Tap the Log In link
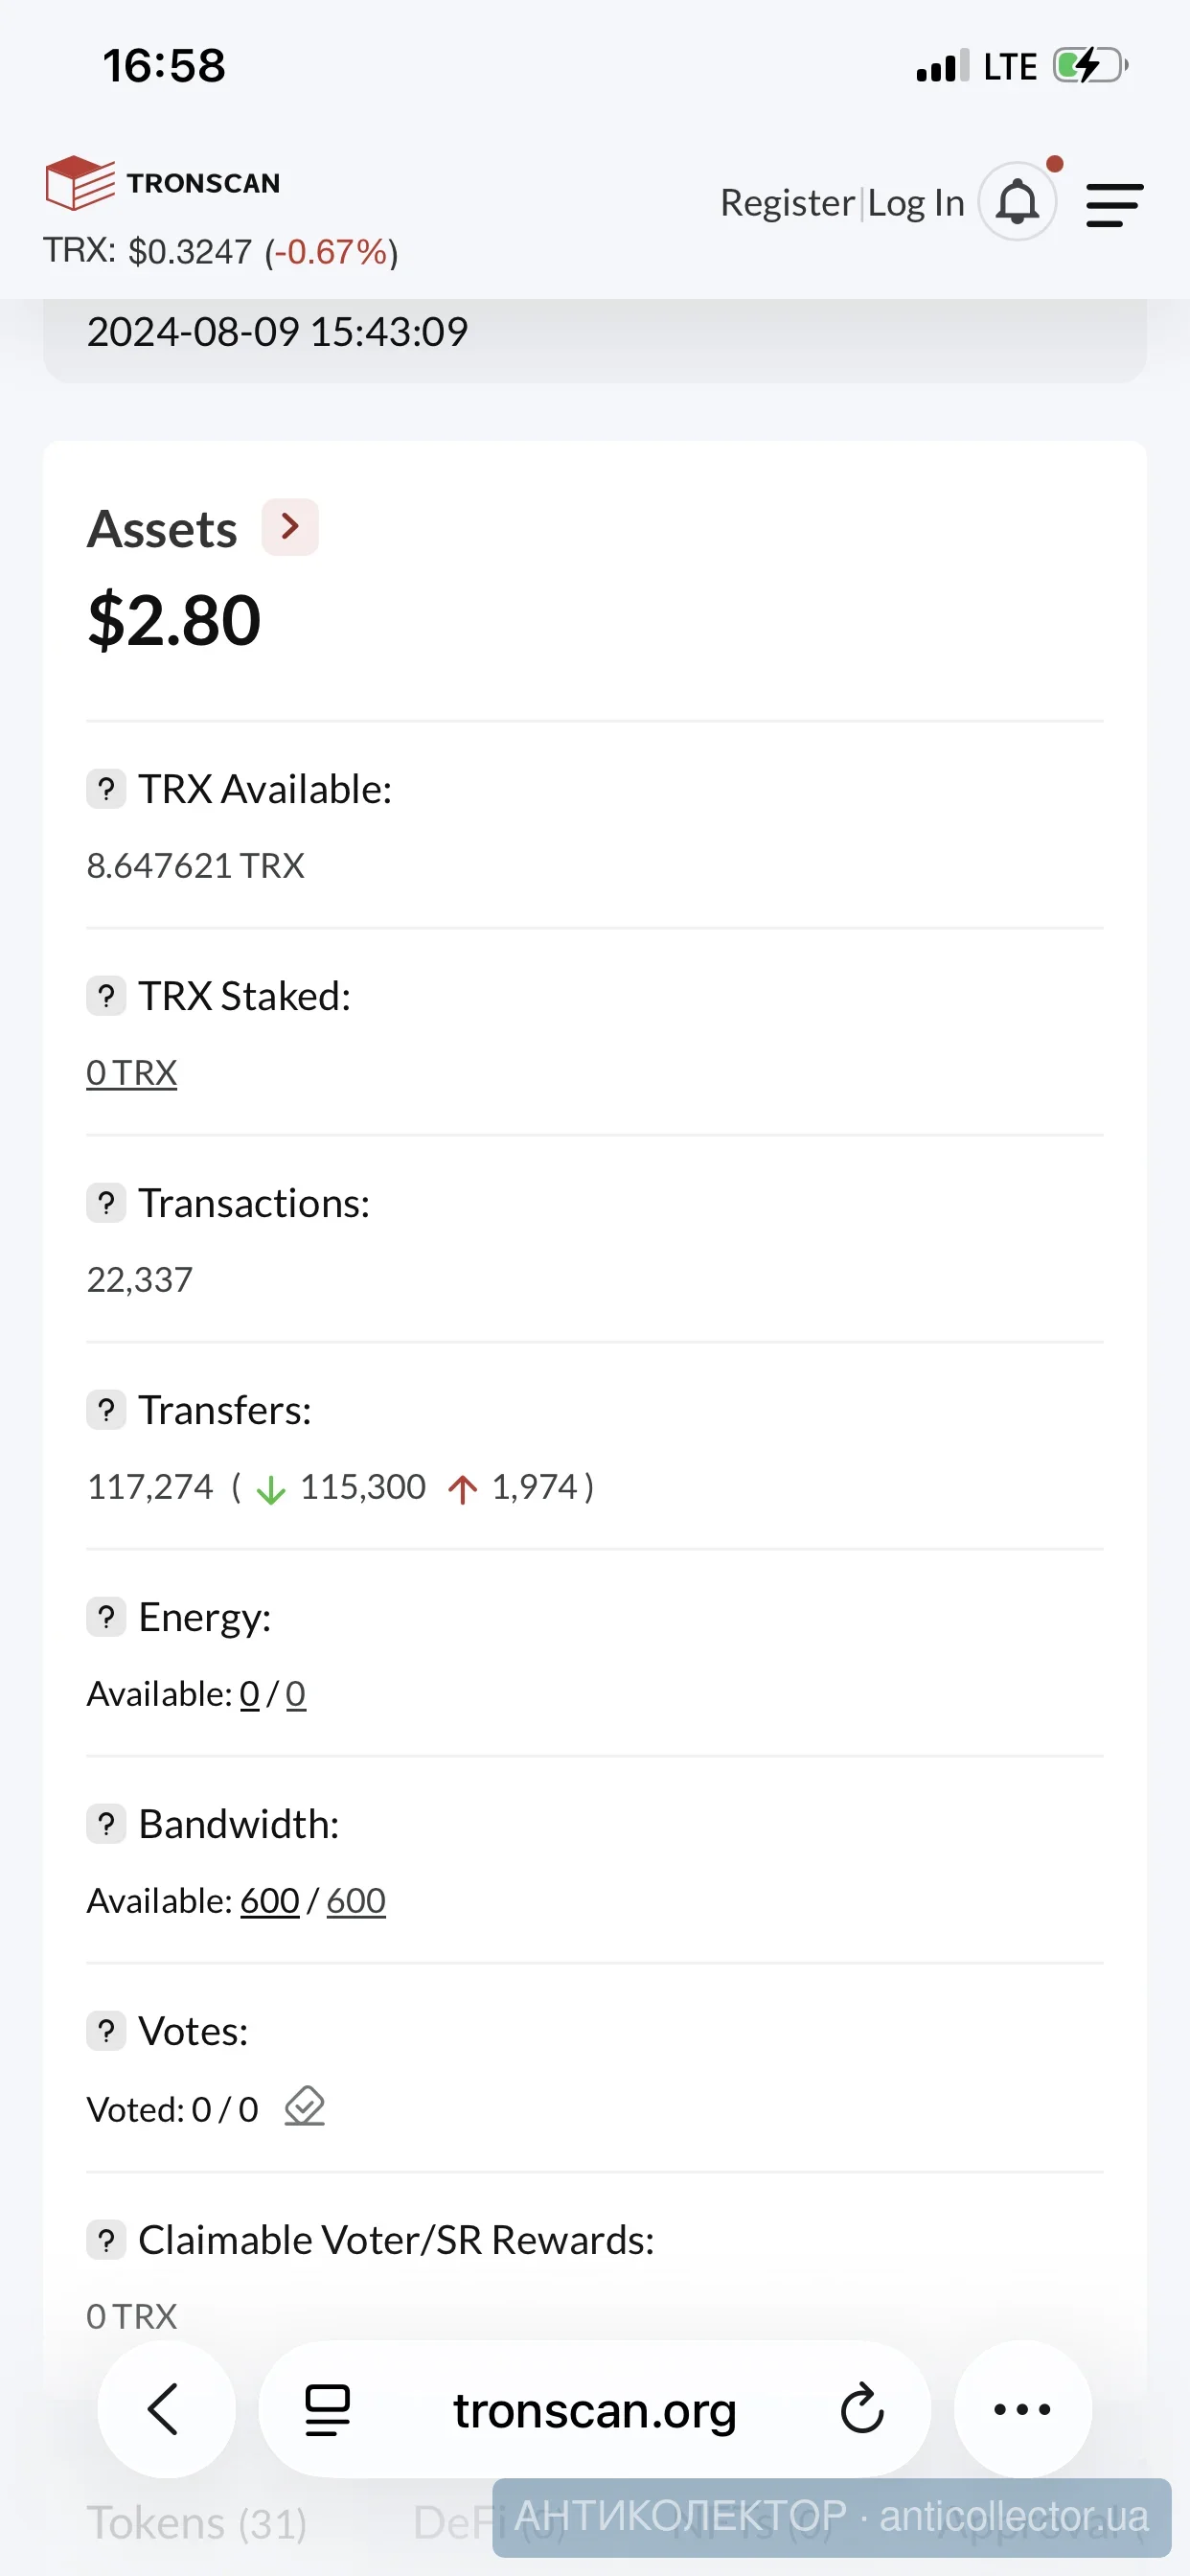 tap(916, 203)
